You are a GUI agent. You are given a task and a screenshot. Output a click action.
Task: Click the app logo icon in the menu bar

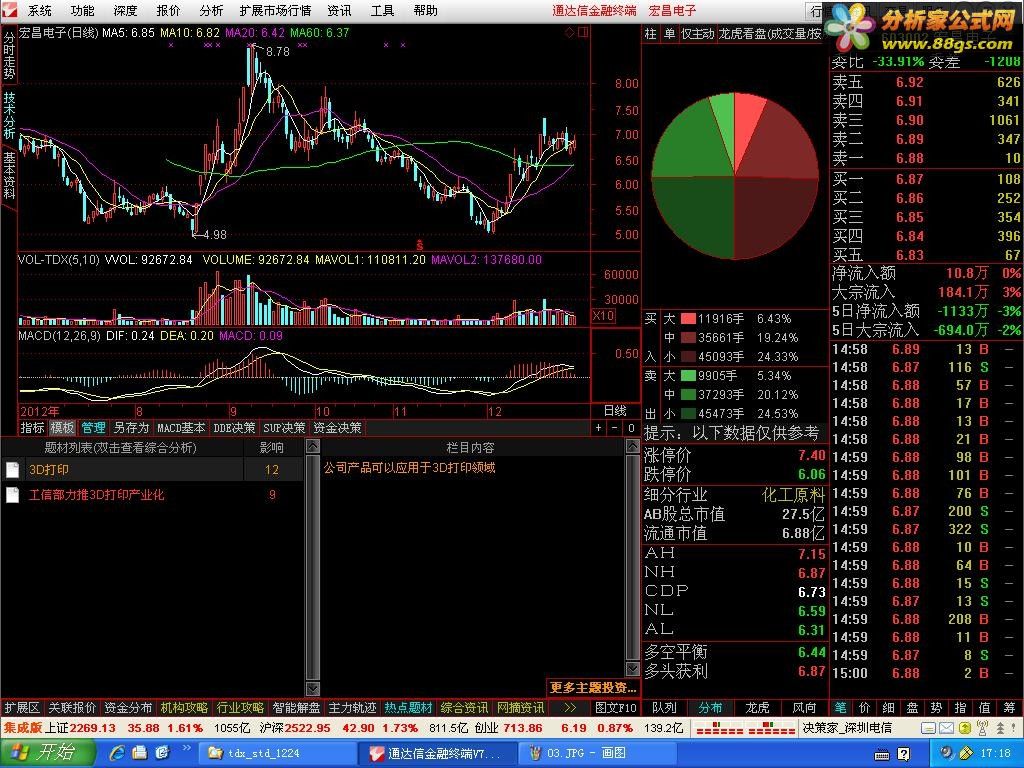tap(10, 10)
